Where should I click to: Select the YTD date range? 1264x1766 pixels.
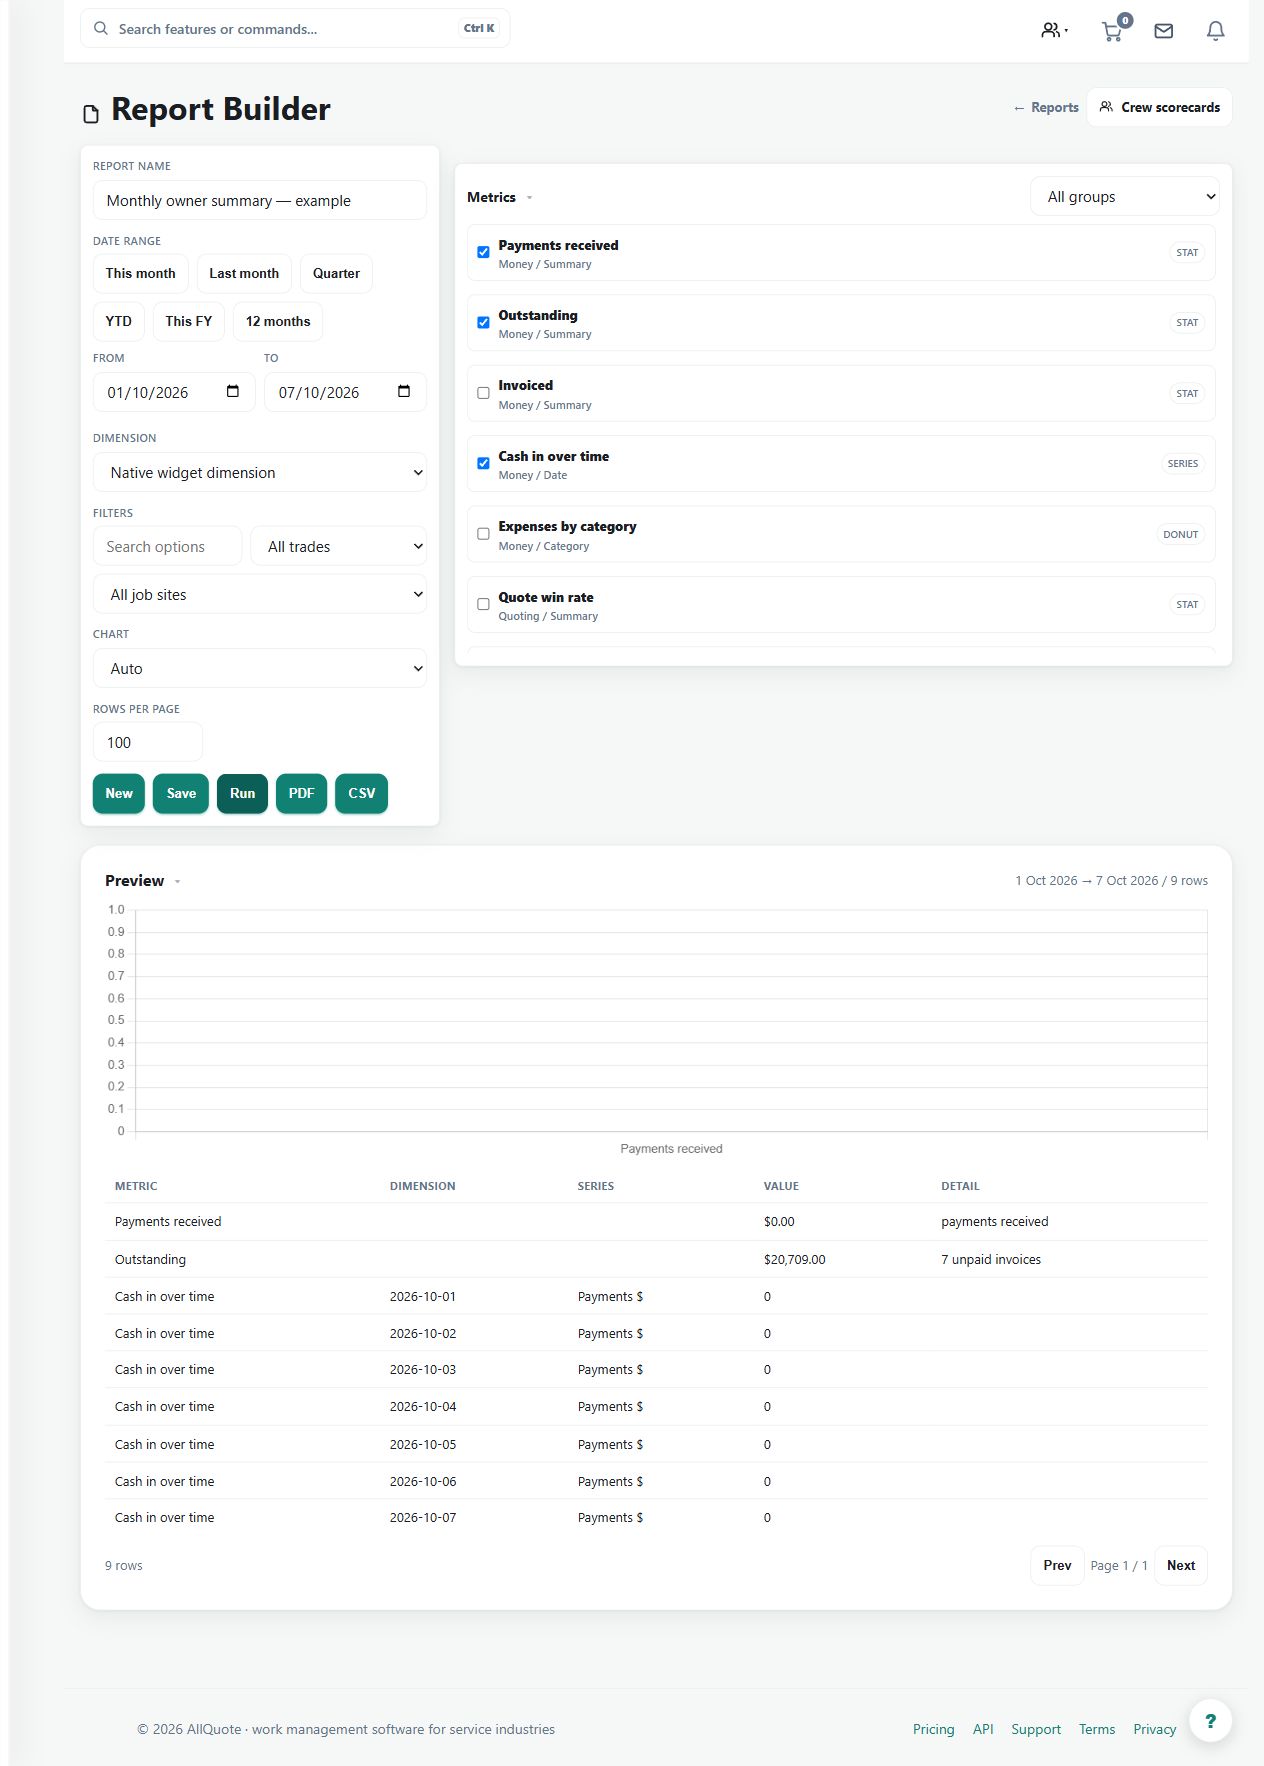tap(119, 321)
